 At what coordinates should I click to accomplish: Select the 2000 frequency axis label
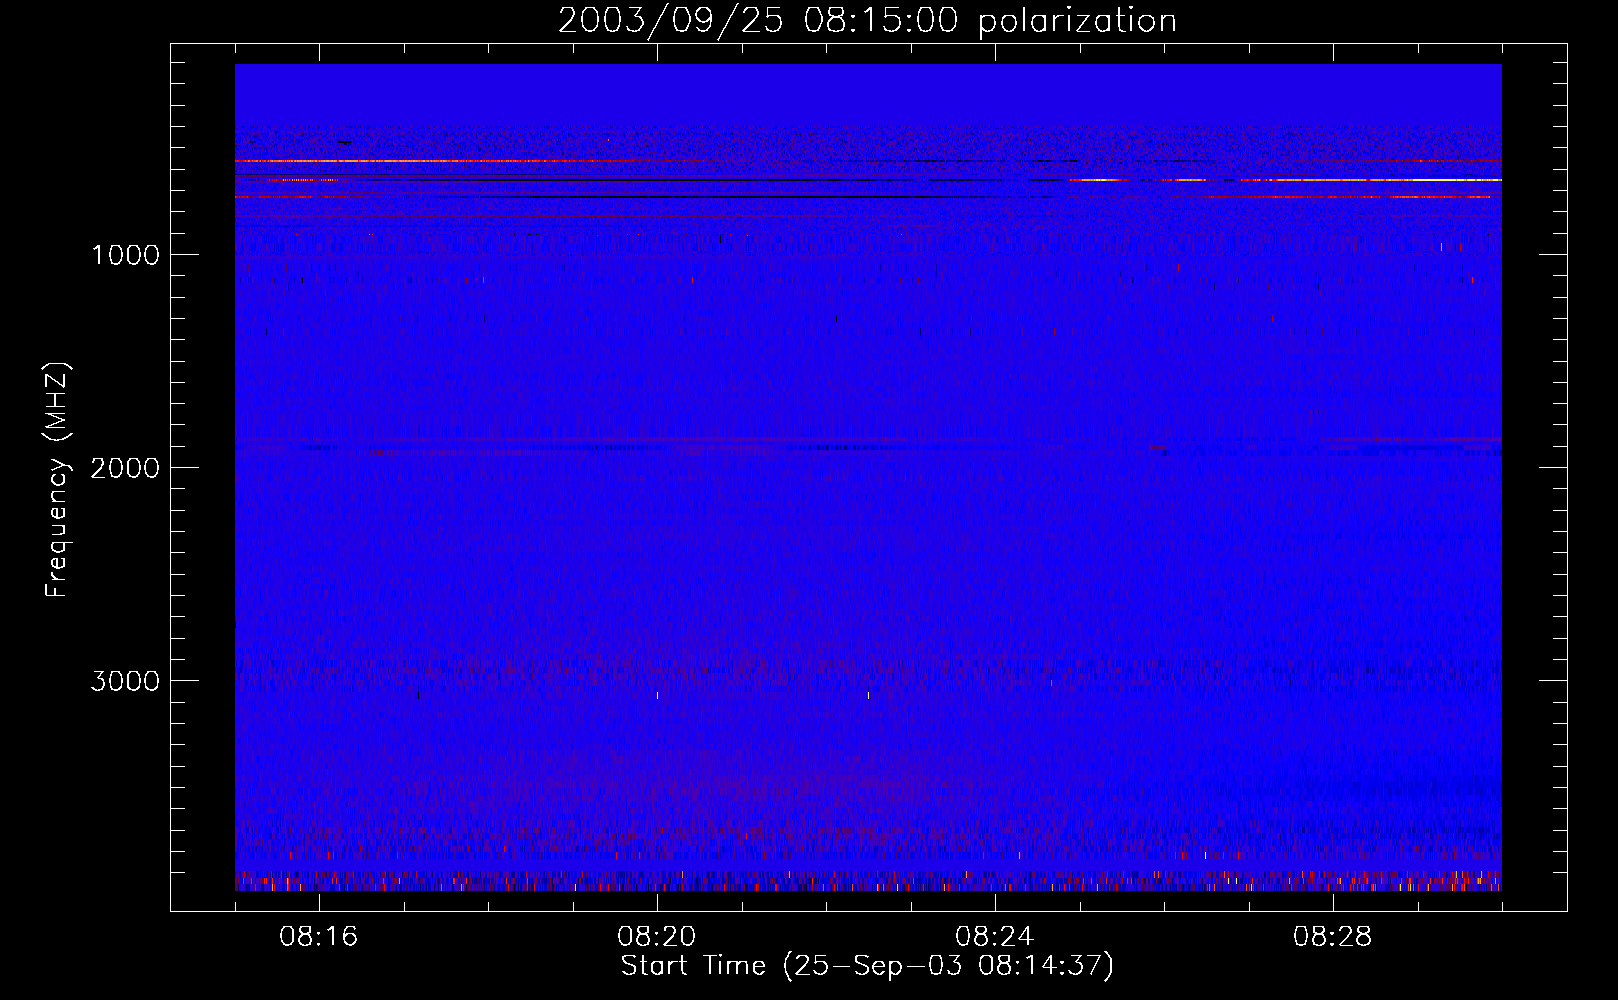(x=125, y=468)
